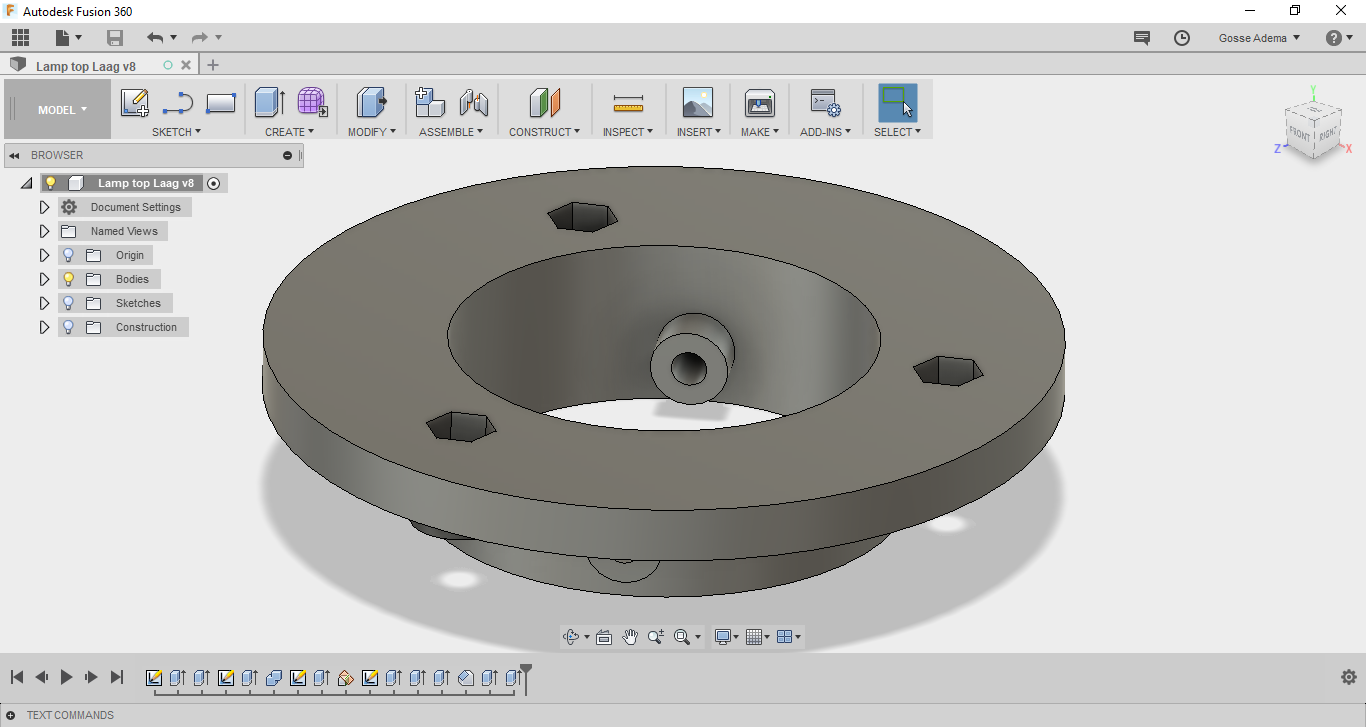Screen dimensions: 1366x727
Task: Switch to Lamp top Laag v8 tab
Action: (x=86, y=66)
